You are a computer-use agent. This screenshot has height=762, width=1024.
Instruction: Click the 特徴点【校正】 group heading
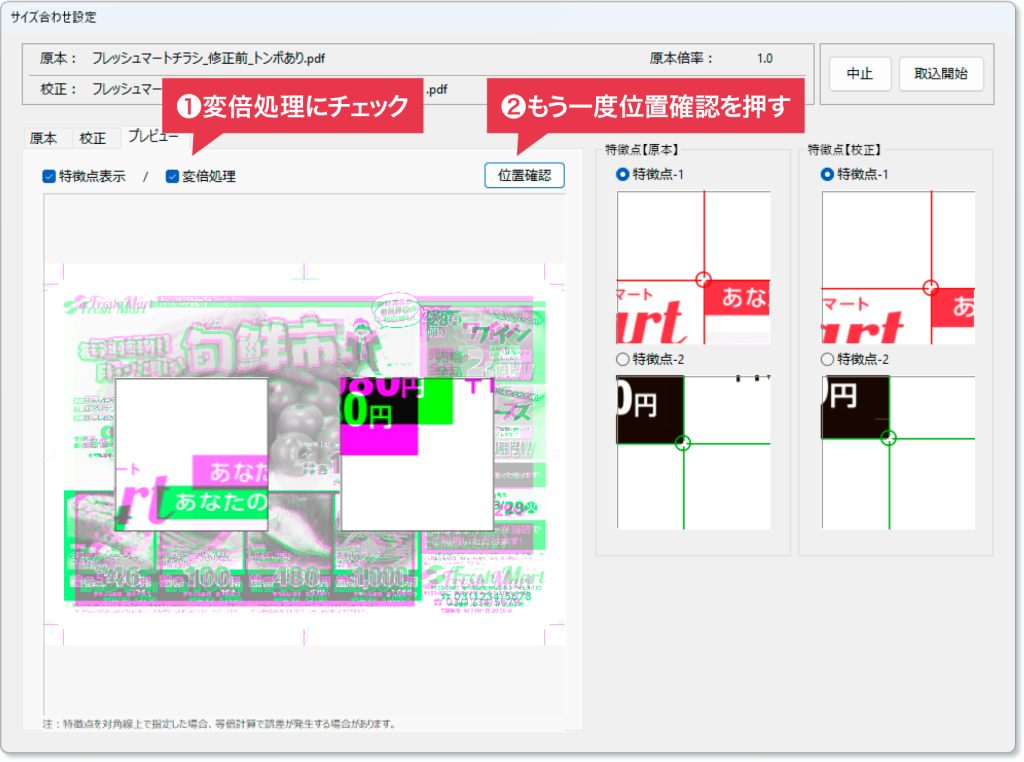point(844,150)
